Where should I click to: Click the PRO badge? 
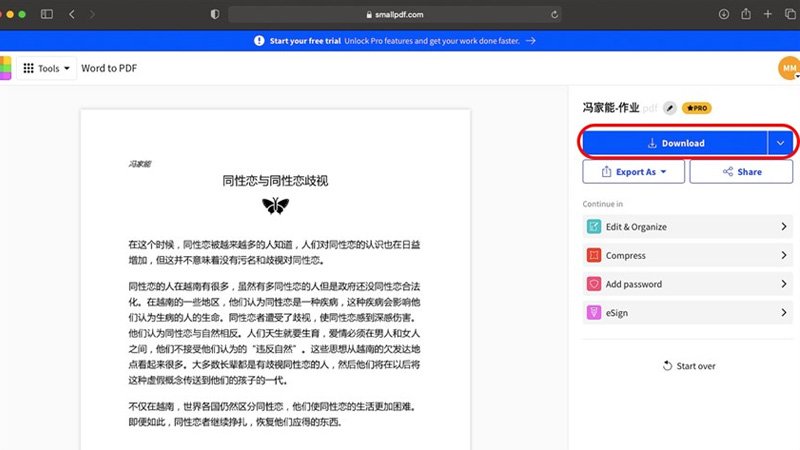click(x=696, y=108)
